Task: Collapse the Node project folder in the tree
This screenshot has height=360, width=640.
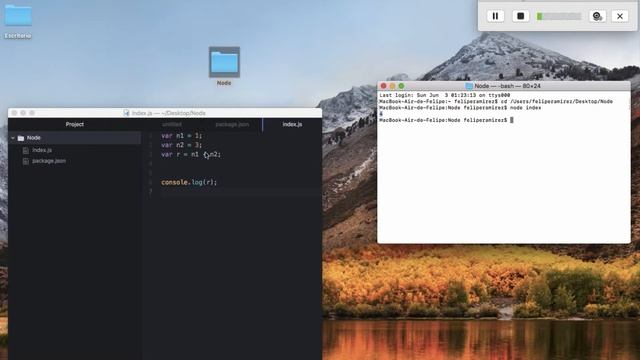Action: (13, 138)
